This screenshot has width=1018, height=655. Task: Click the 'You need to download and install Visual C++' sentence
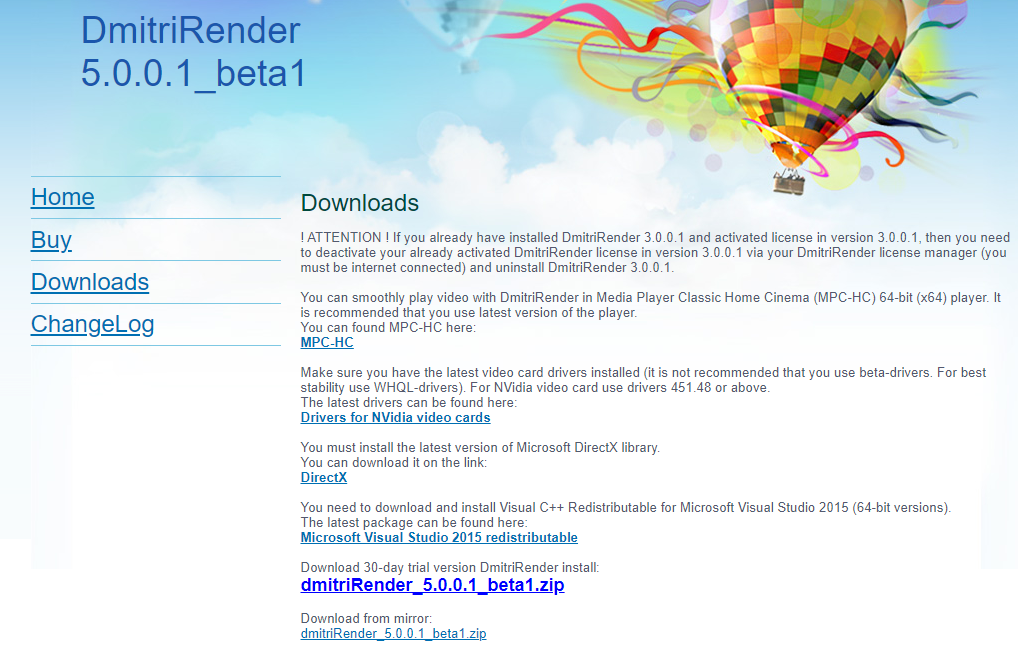625,508
